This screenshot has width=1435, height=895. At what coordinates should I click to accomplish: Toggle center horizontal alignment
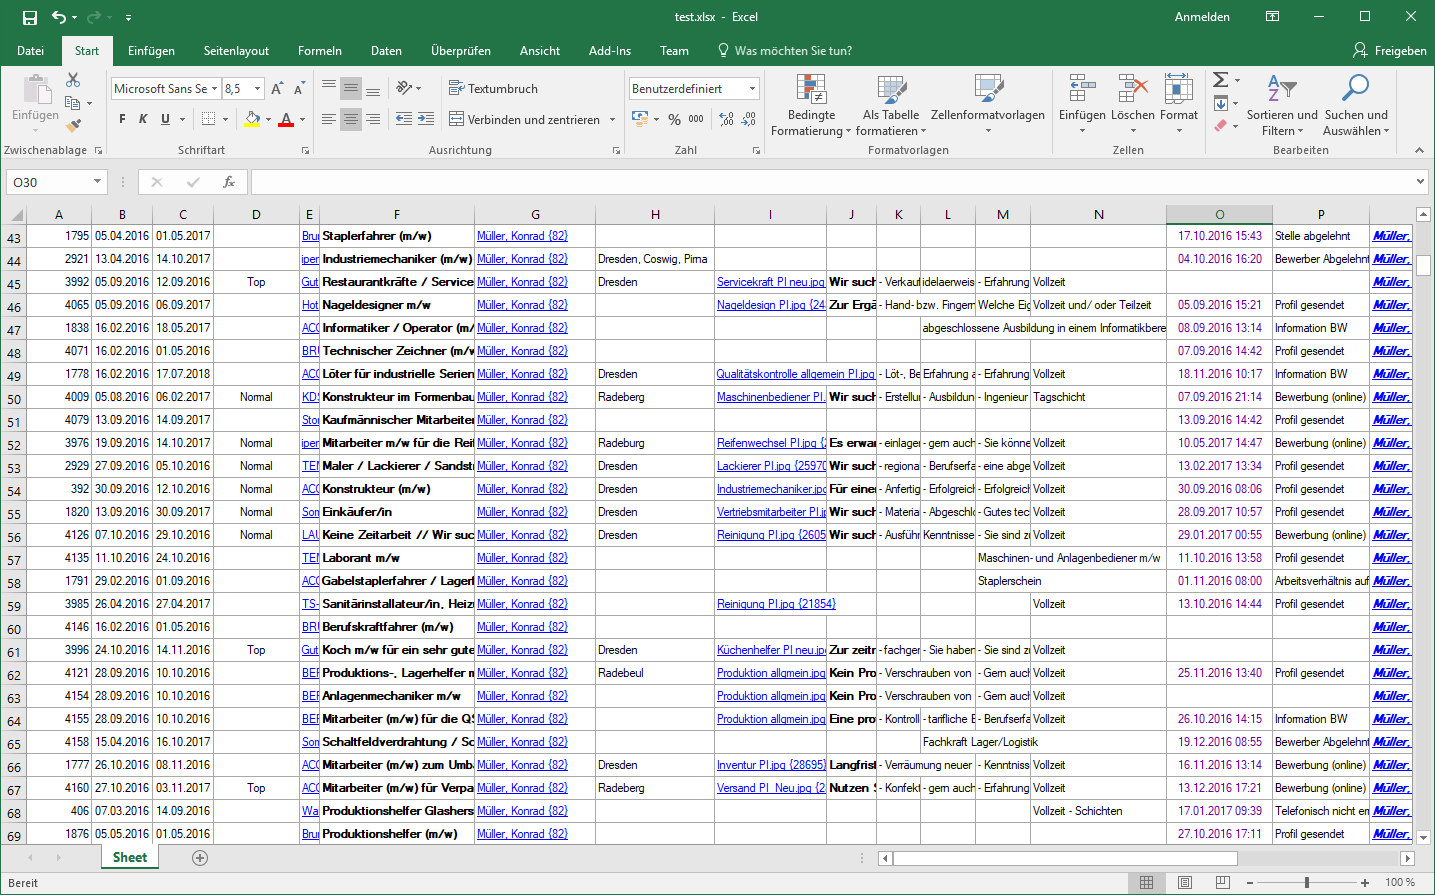point(351,119)
